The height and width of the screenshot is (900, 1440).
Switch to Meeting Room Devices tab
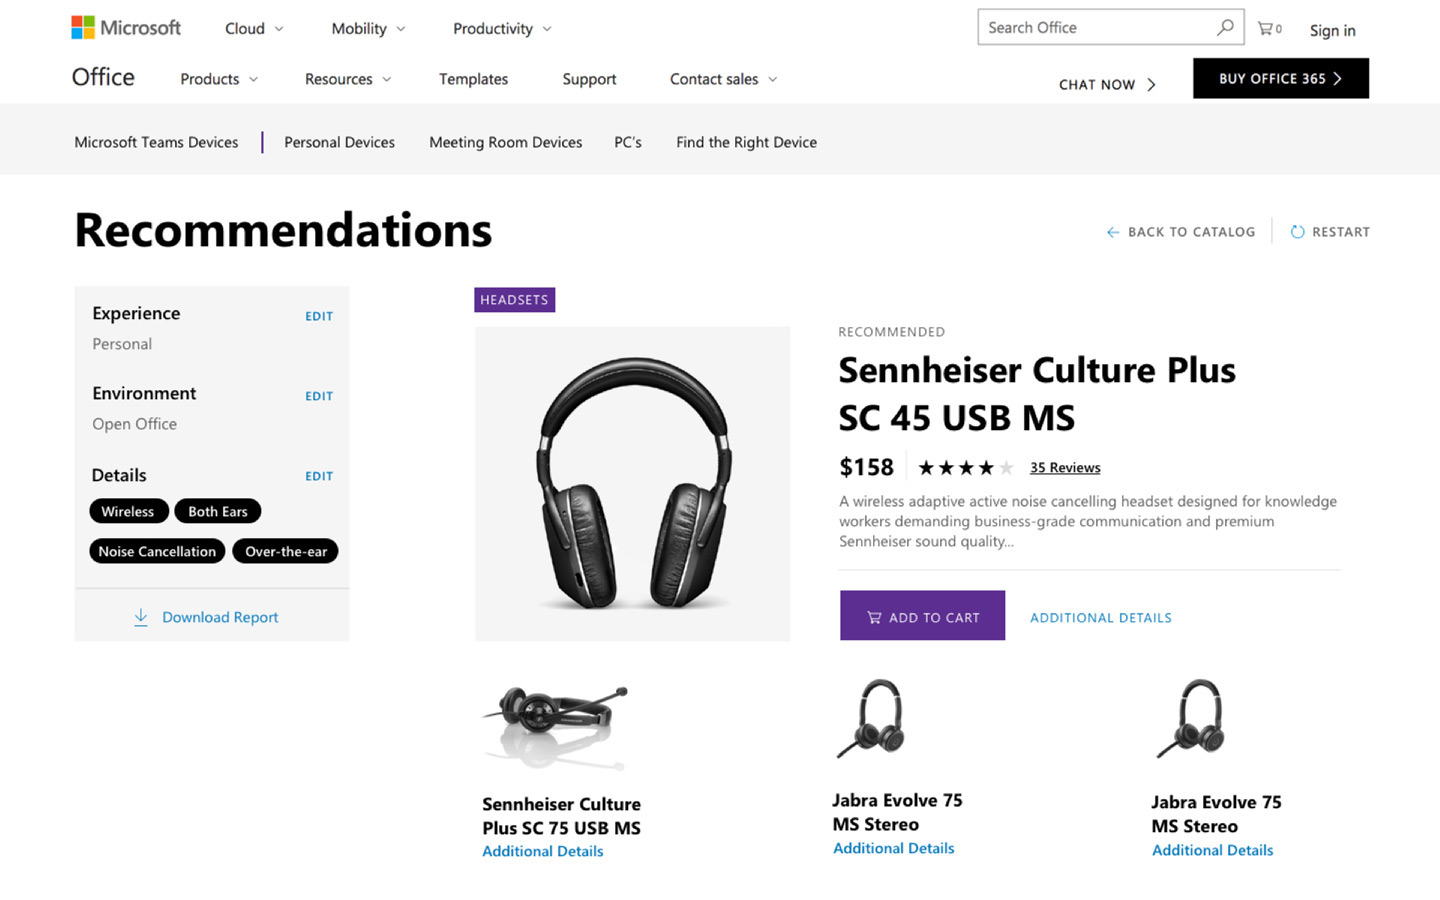(505, 142)
